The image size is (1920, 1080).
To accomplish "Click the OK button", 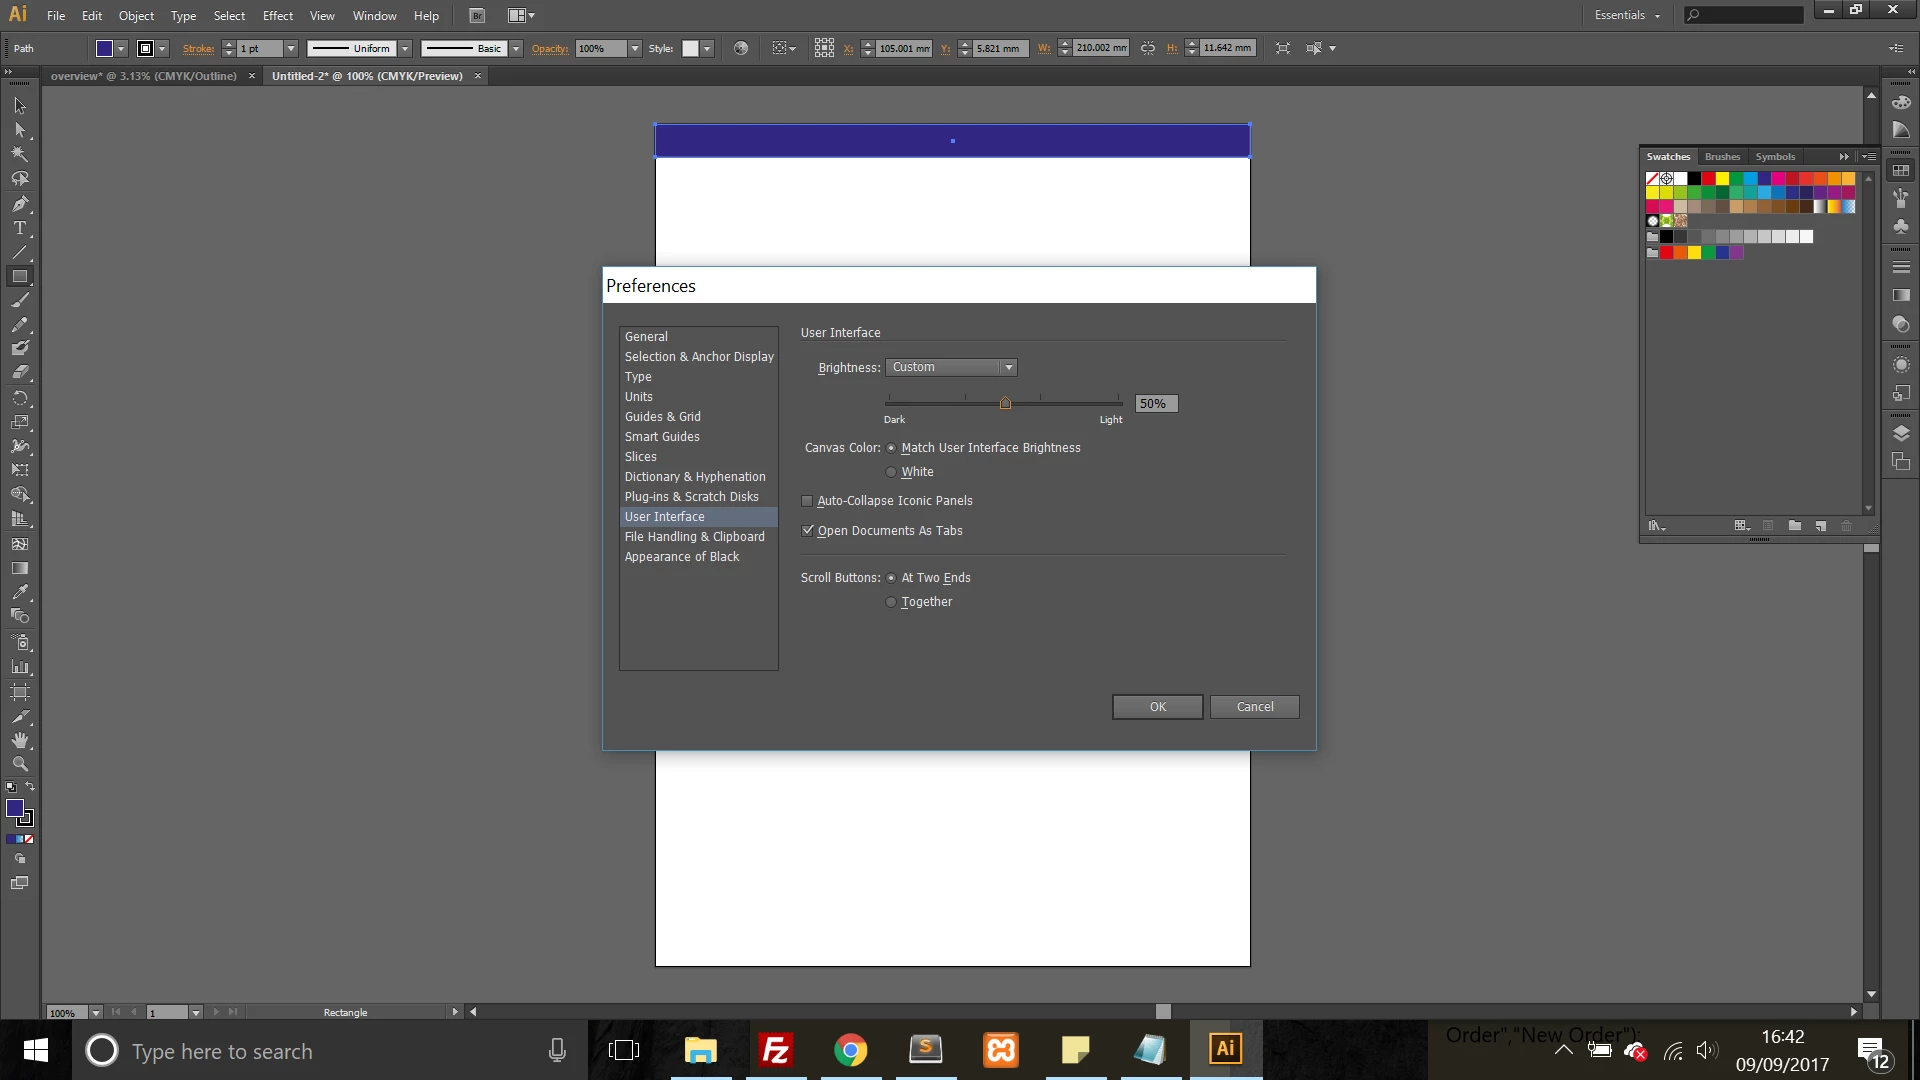I will click(1157, 707).
